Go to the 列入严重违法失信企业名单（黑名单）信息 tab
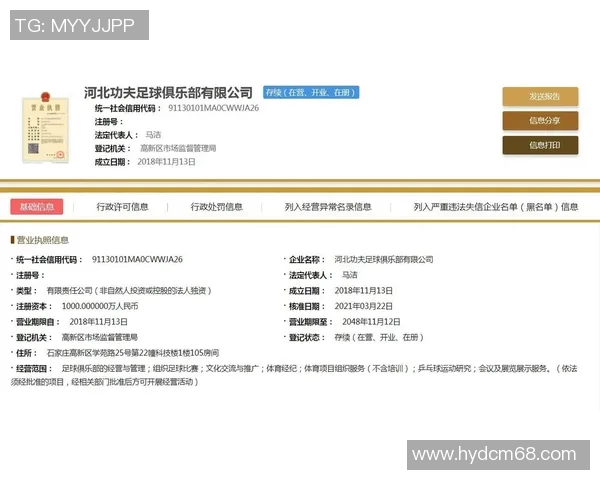The width and height of the screenshot is (600, 480). point(495,207)
